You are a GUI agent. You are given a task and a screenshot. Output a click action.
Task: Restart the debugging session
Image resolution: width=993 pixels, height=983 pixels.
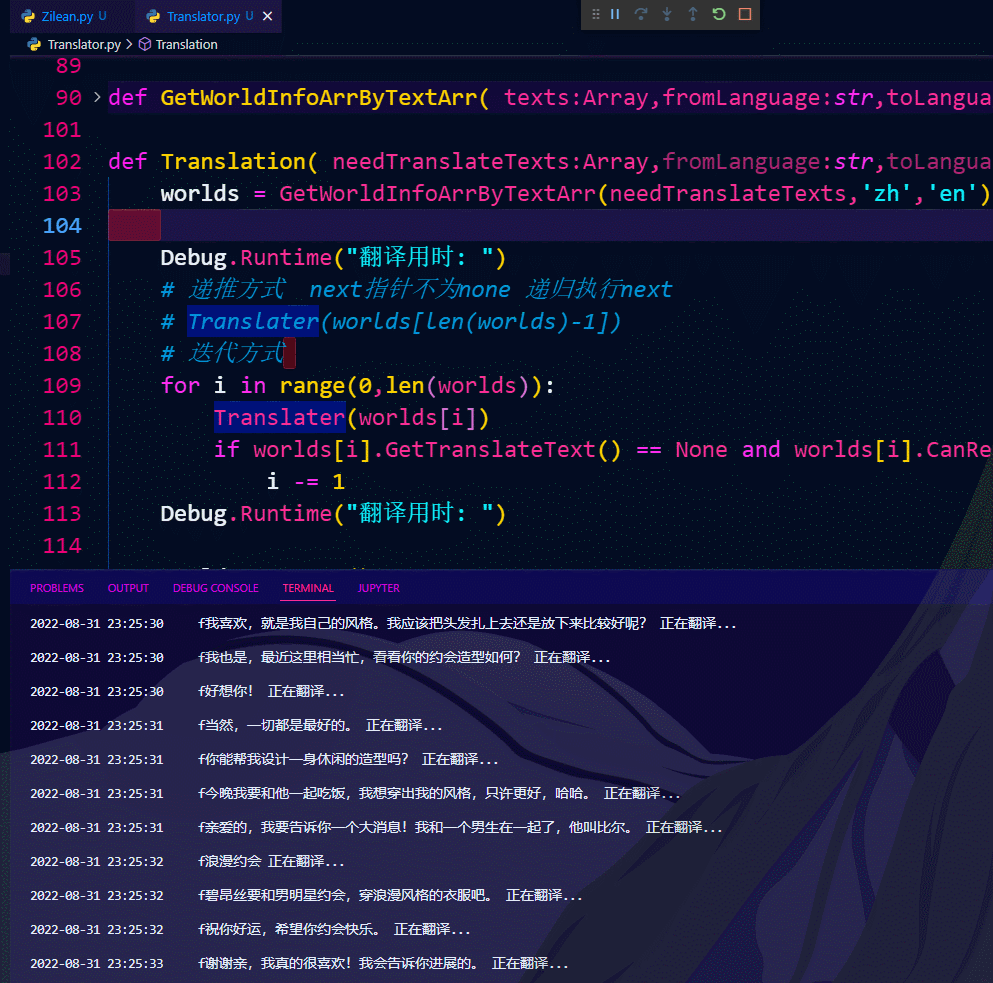coord(719,14)
